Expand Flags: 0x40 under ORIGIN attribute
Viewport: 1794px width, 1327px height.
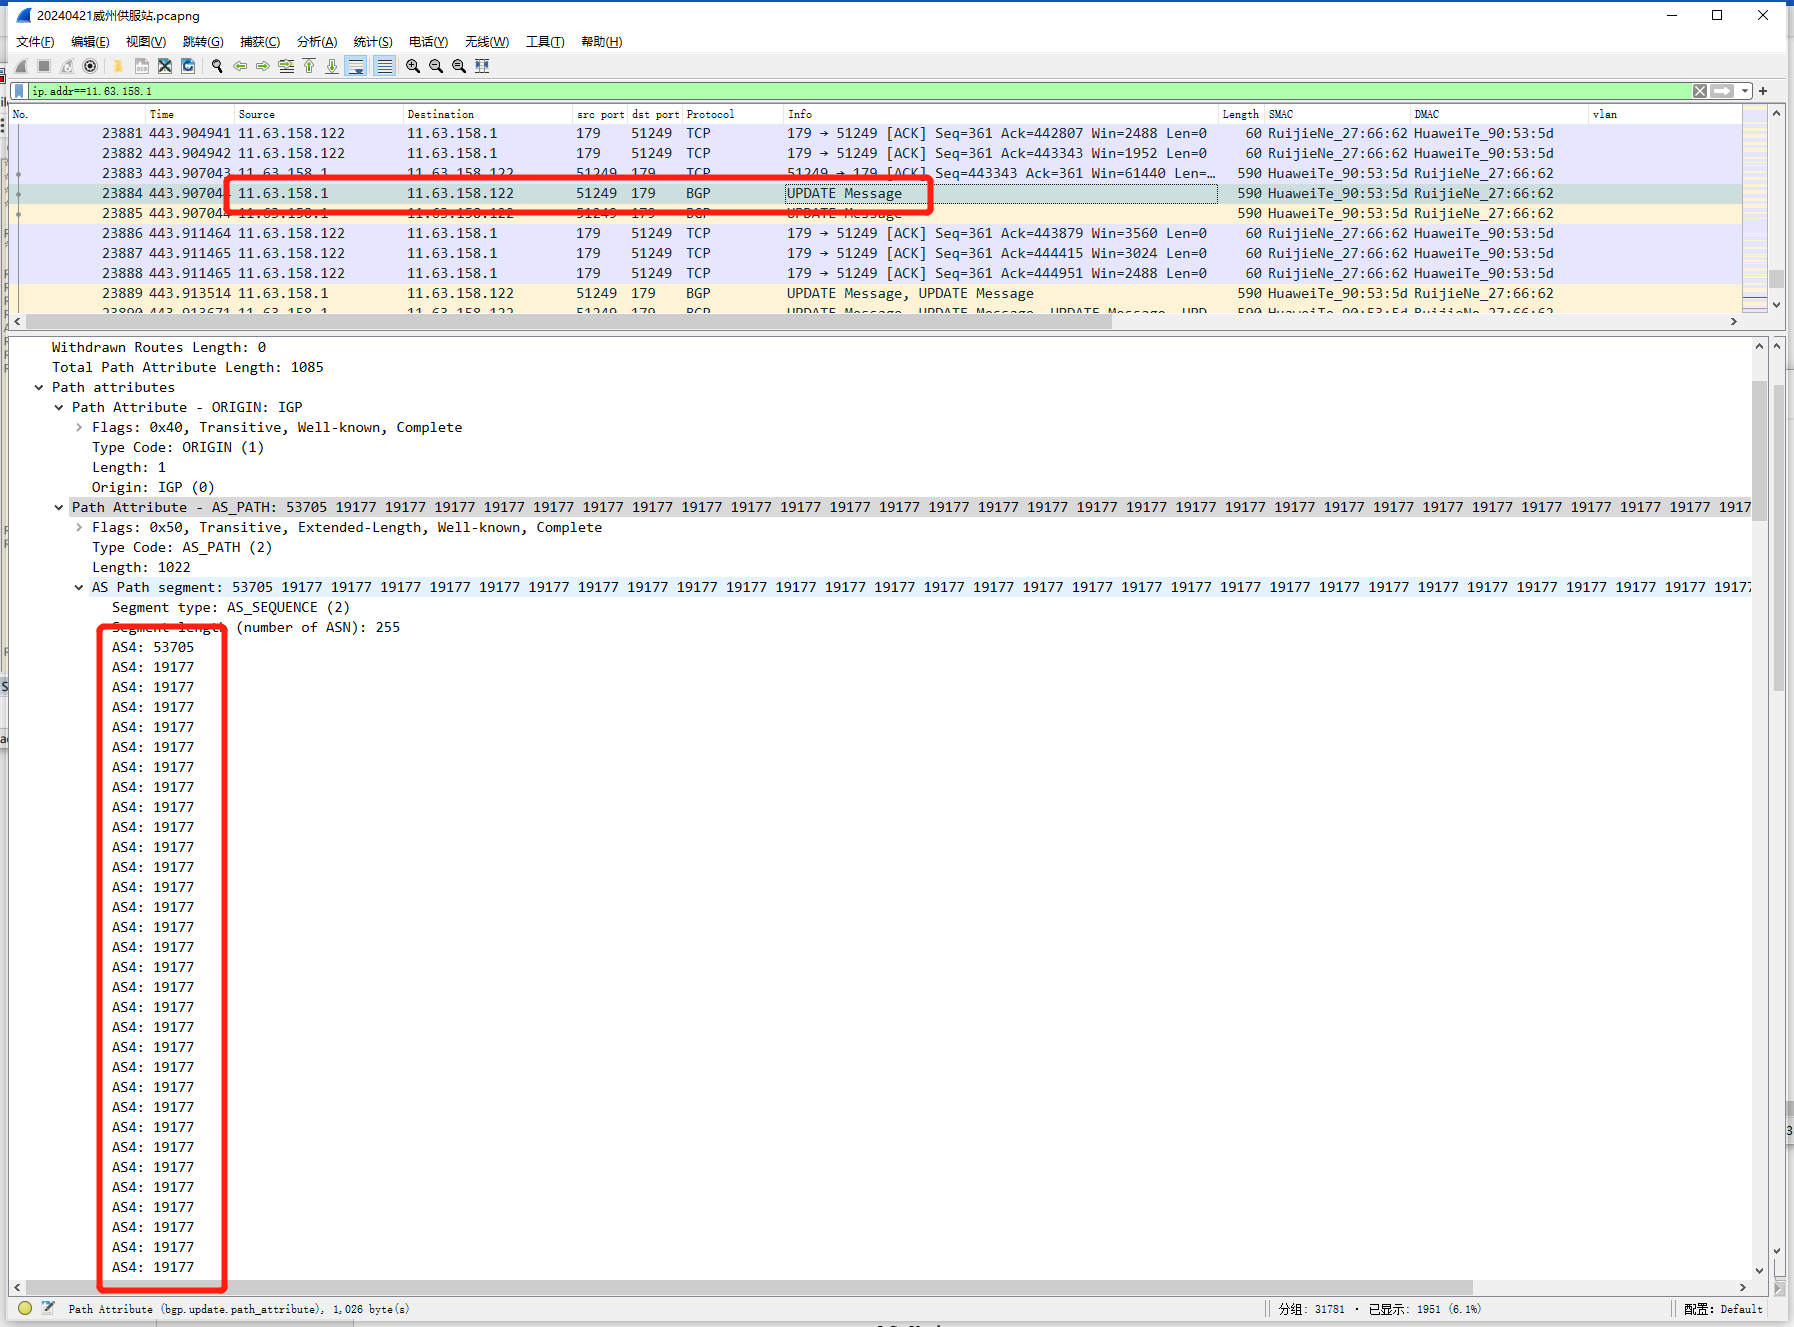[x=79, y=428]
